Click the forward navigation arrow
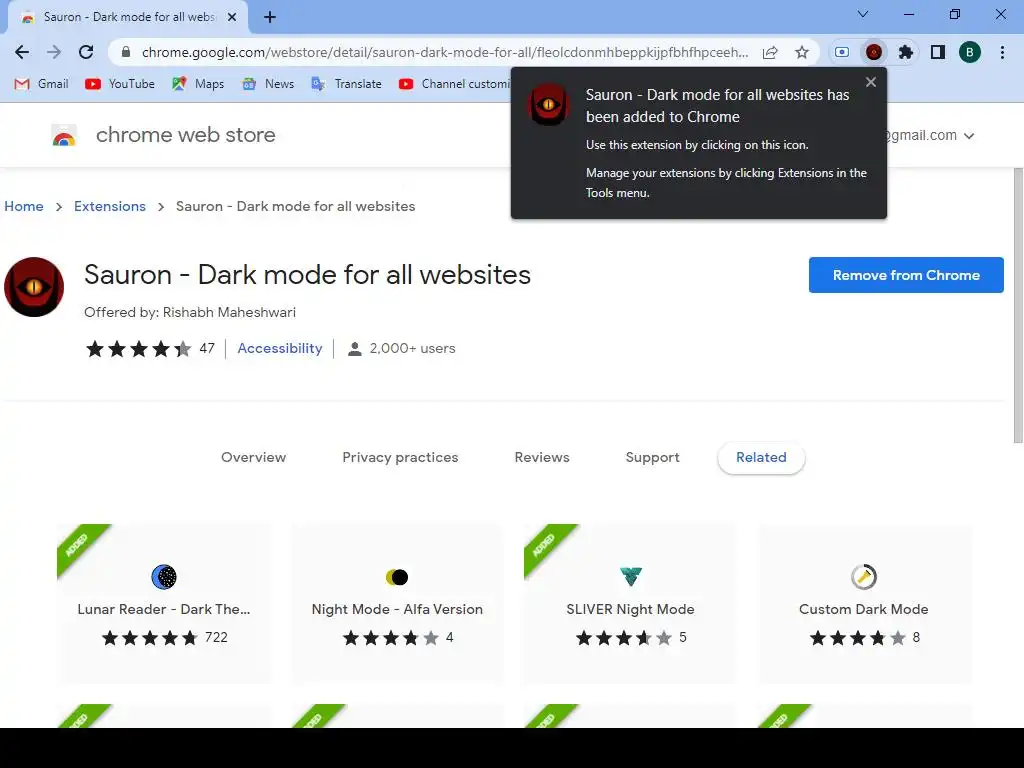This screenshot has width=1024, height=768. 54,52
